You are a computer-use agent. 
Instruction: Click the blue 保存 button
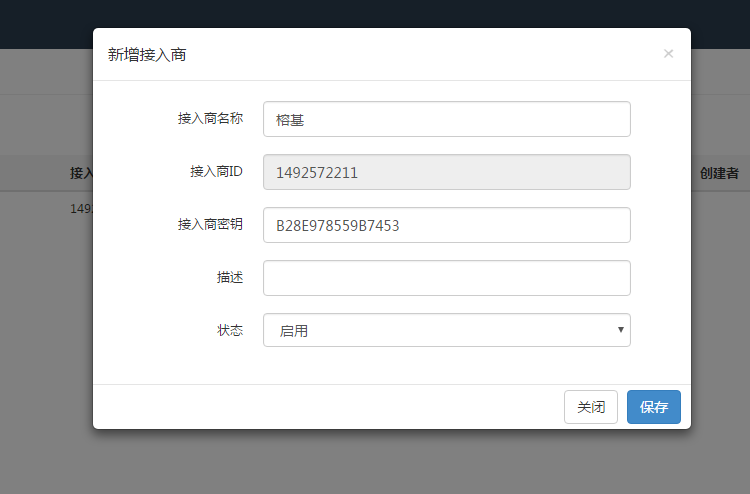tap(653, 407)
